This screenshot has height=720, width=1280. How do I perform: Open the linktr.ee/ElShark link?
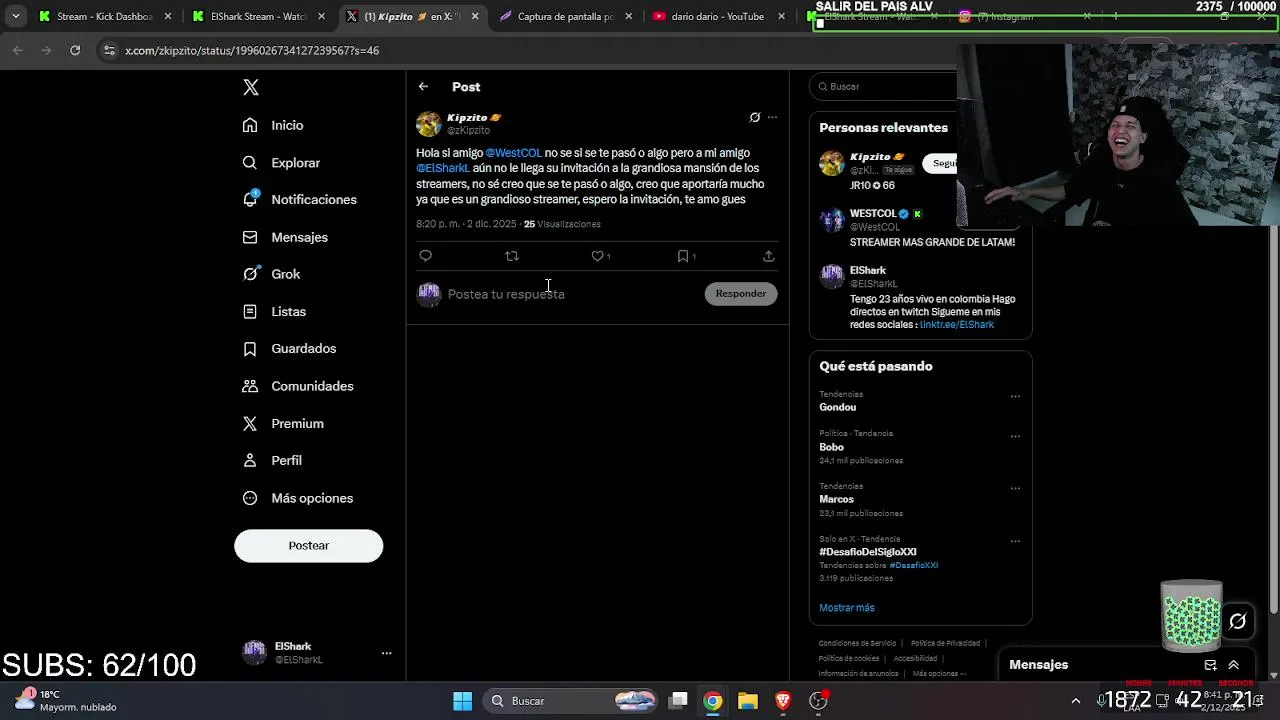tap(957, 325)
